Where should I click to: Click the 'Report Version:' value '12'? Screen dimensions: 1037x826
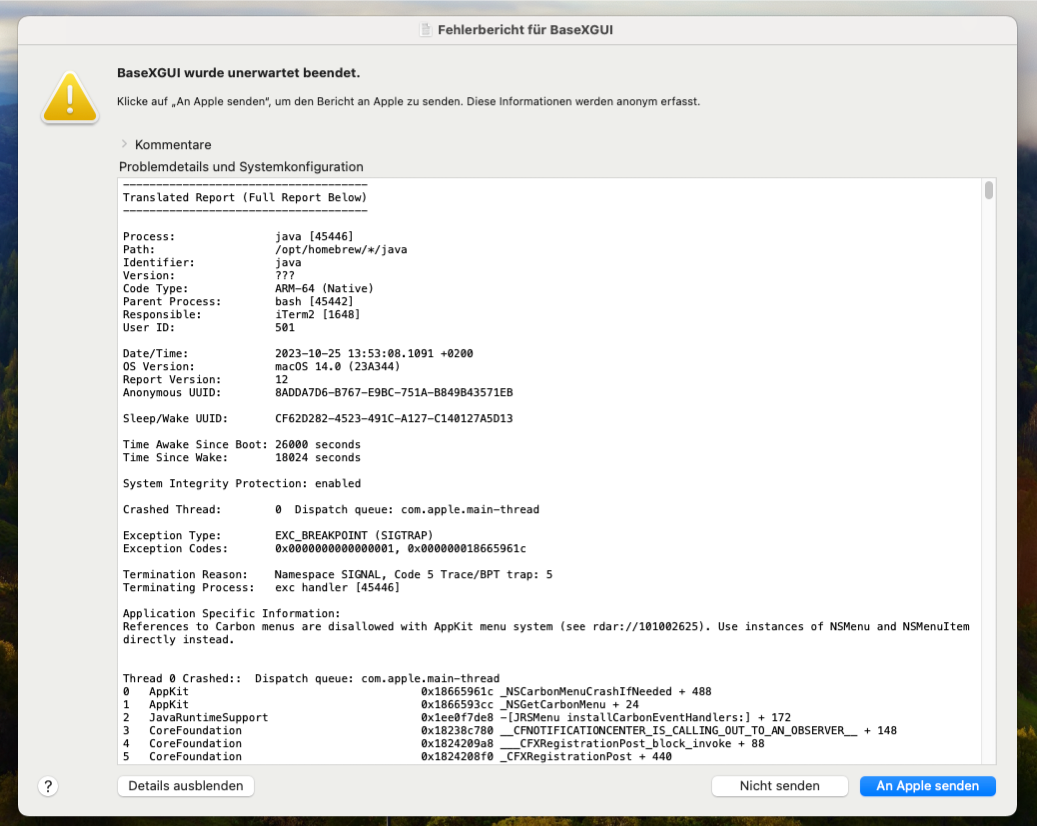coord(282,379)
